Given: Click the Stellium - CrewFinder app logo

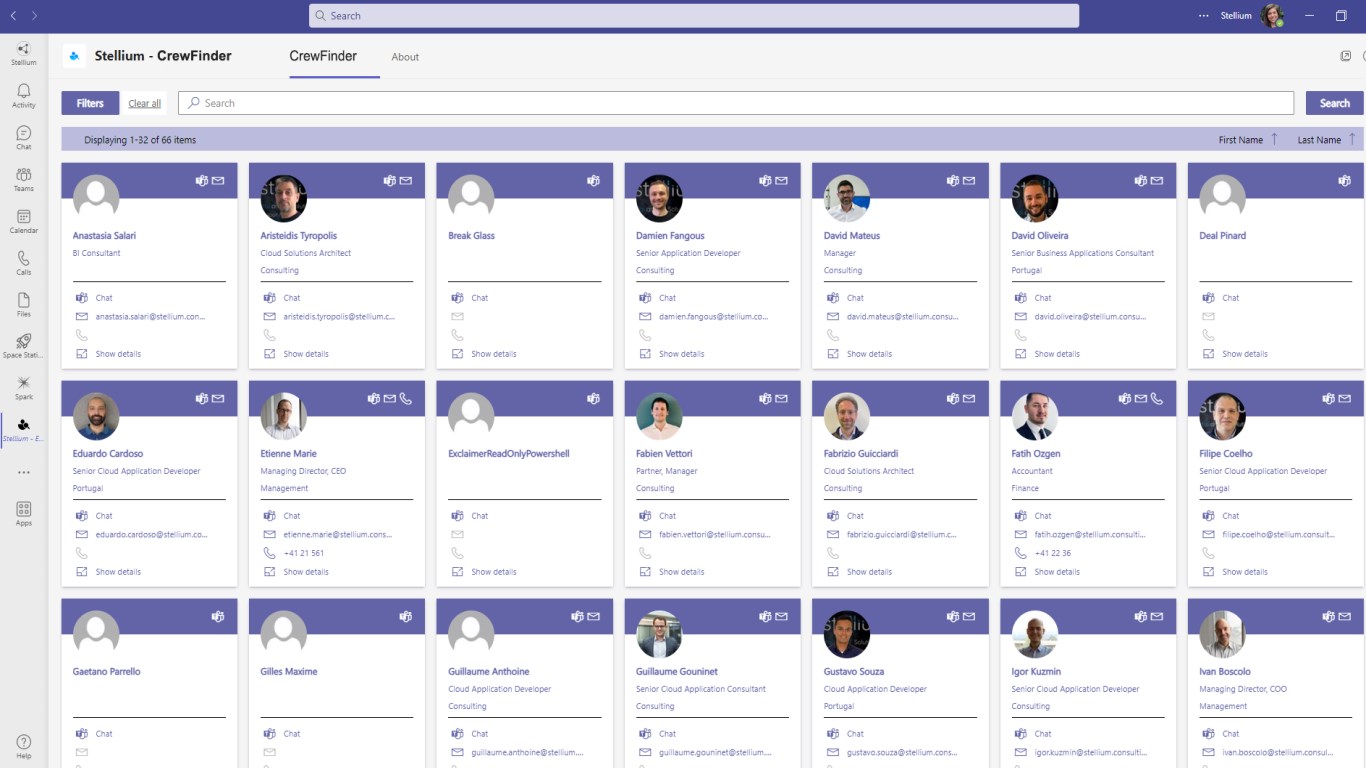Looking at the screenshot, I should coord(74,56).
